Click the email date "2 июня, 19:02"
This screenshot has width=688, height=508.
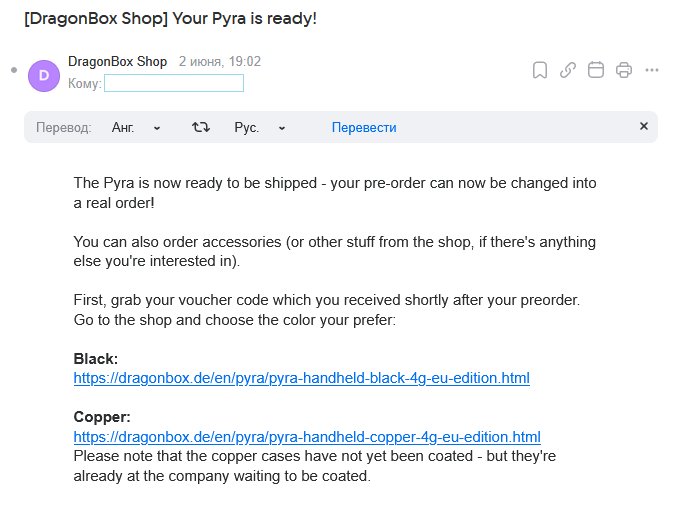pos(220,61)
